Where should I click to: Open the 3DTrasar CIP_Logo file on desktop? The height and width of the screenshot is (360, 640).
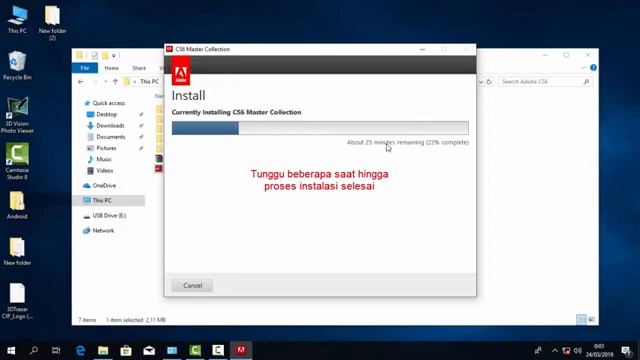pyautogui.click(x=17, y=301)
